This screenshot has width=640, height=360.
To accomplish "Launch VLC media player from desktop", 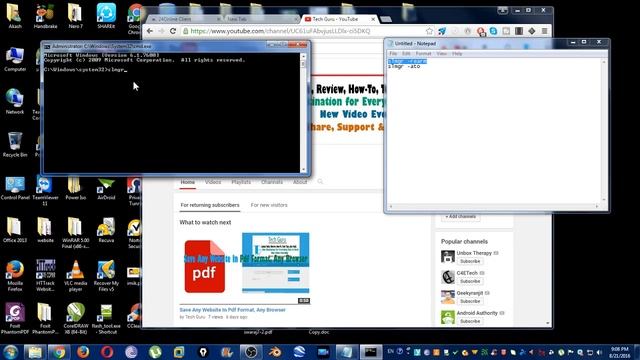I will click(75, 276).
